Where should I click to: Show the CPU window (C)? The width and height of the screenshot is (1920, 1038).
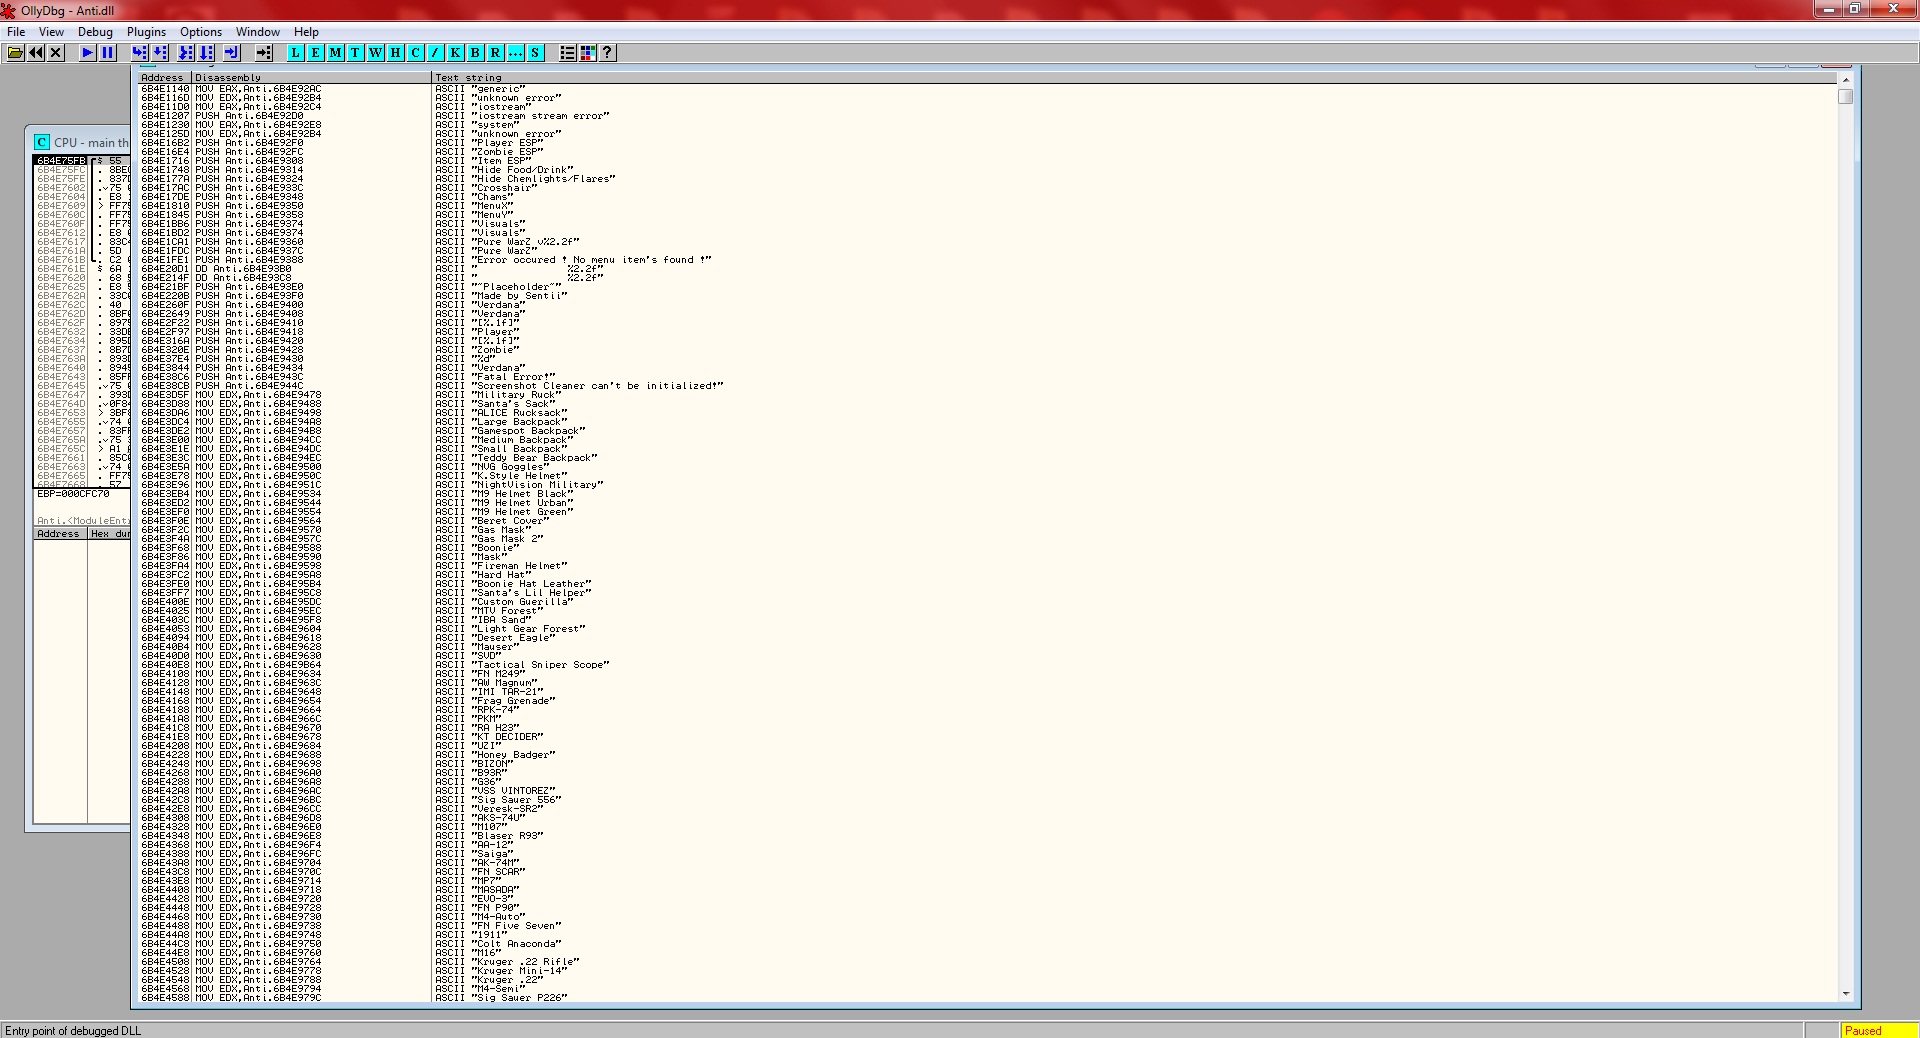point(416,53)
